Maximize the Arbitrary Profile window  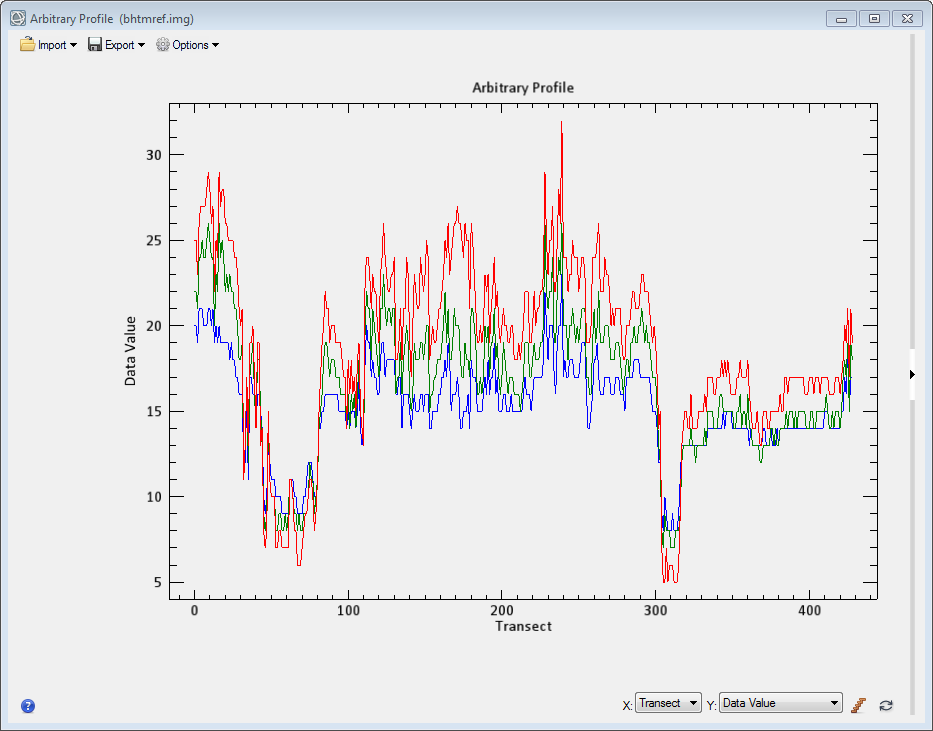coord(874,18)
